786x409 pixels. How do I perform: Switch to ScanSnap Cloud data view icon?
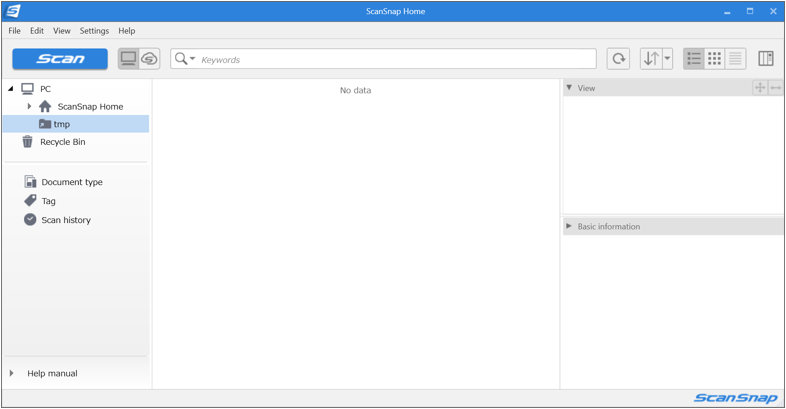point(149,59)
